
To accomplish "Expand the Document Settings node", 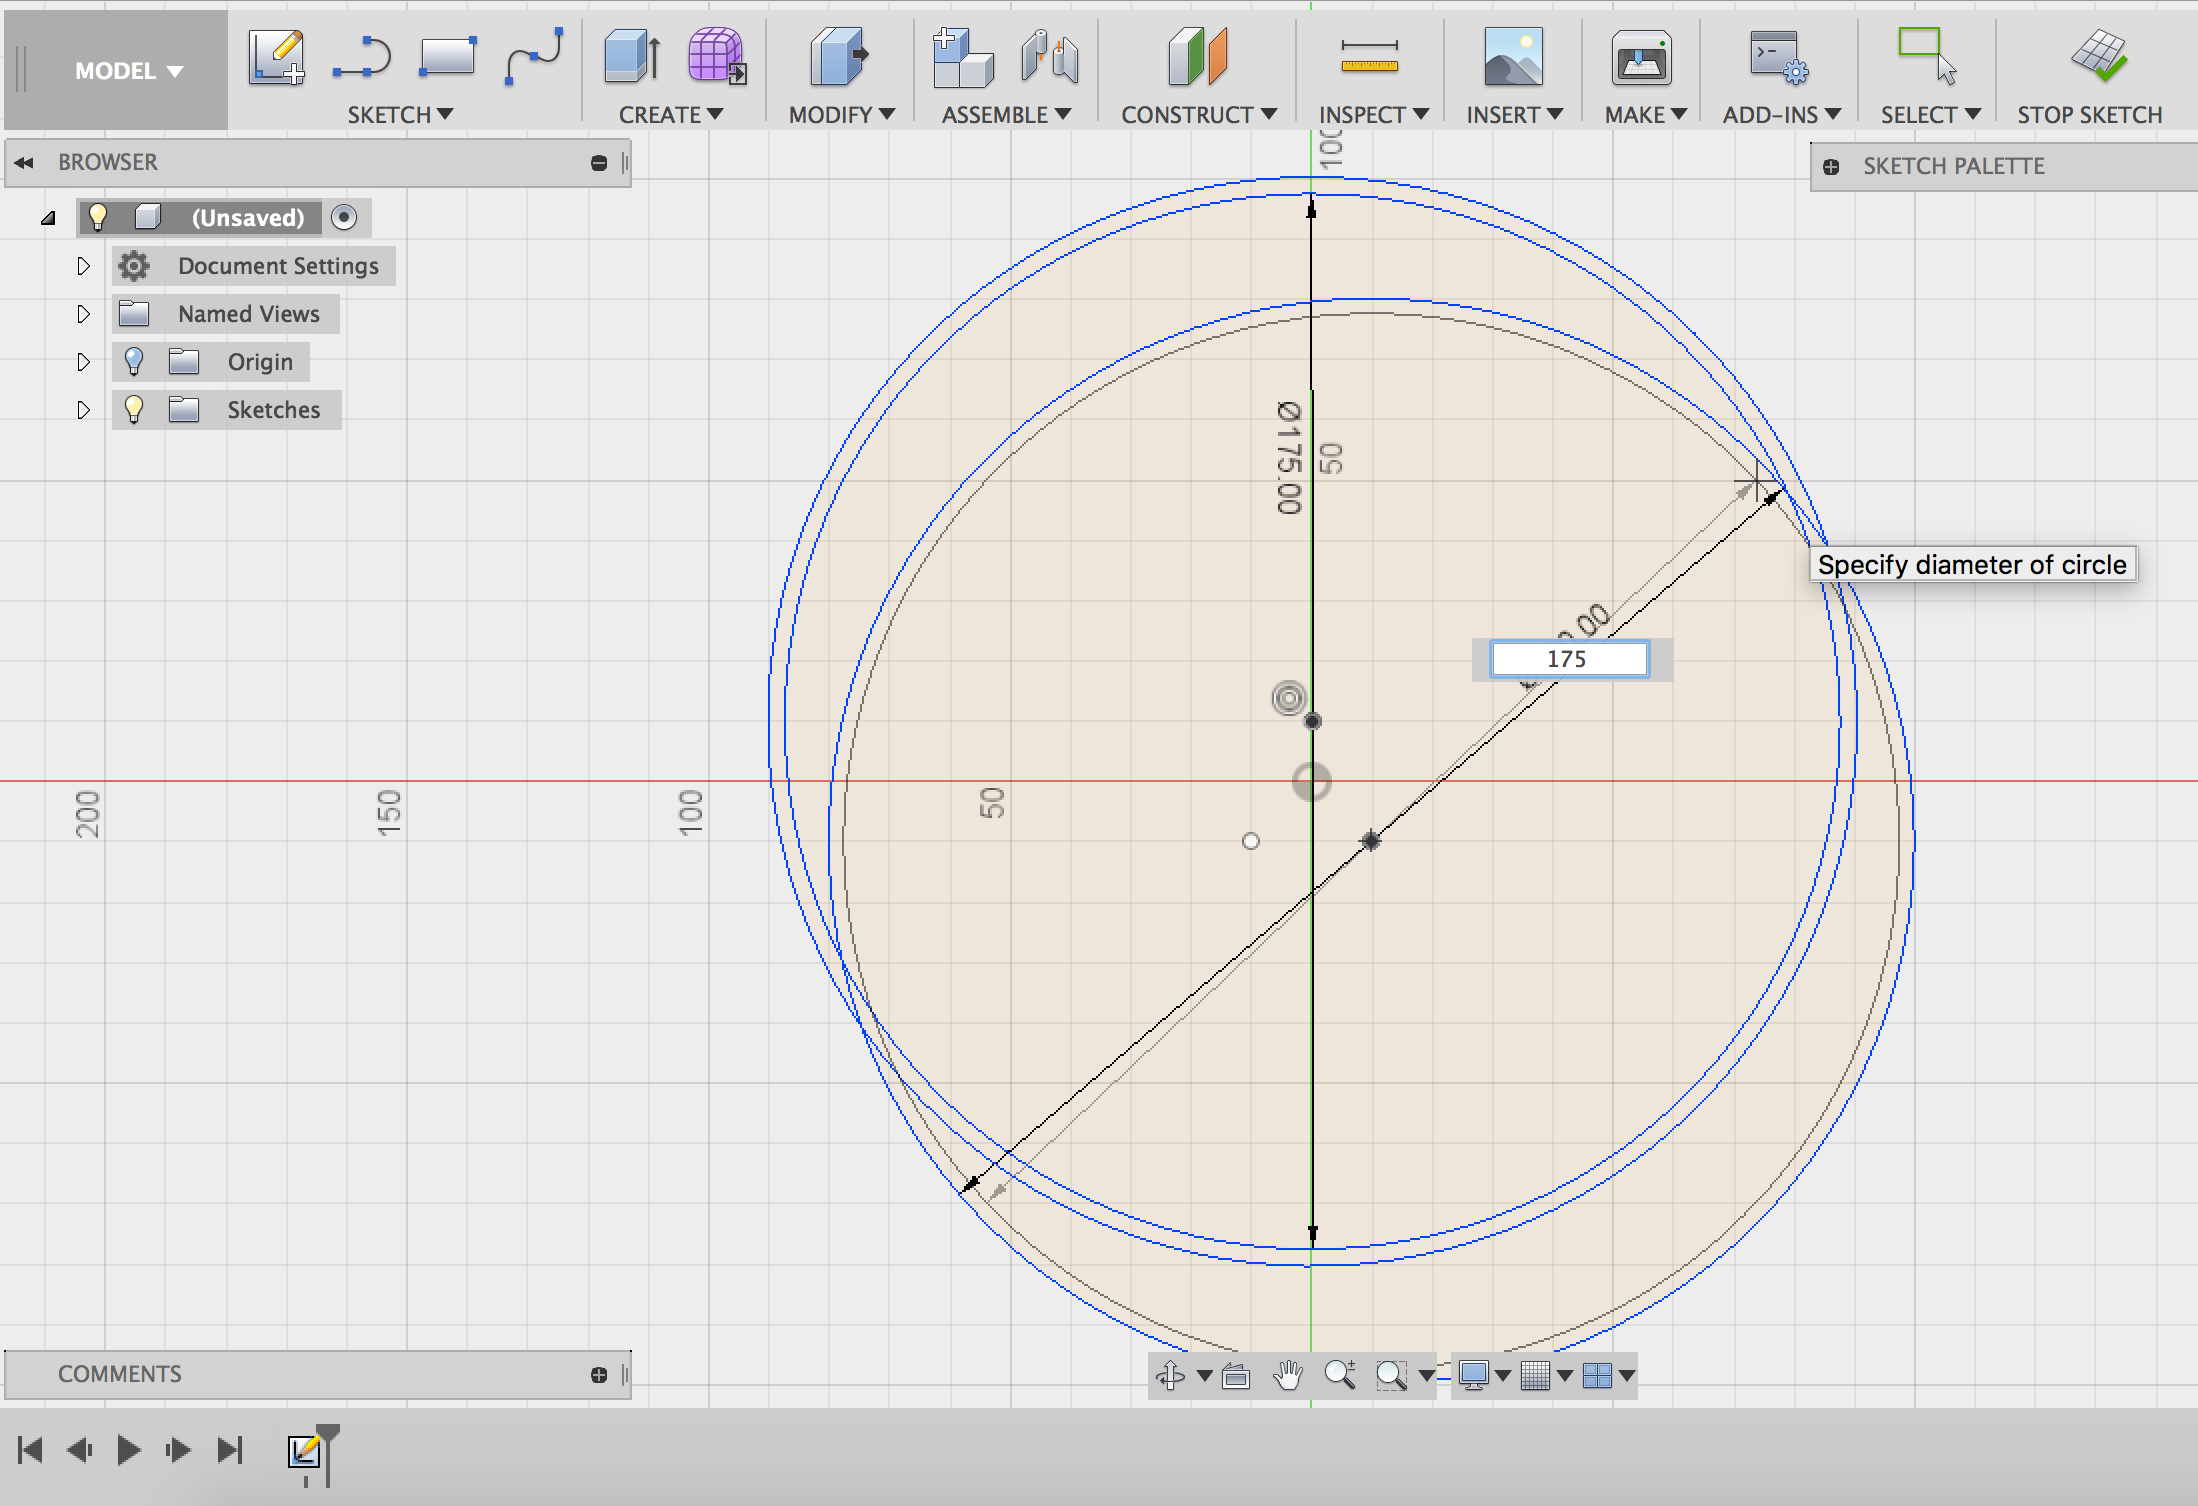I will coord(84,266).
